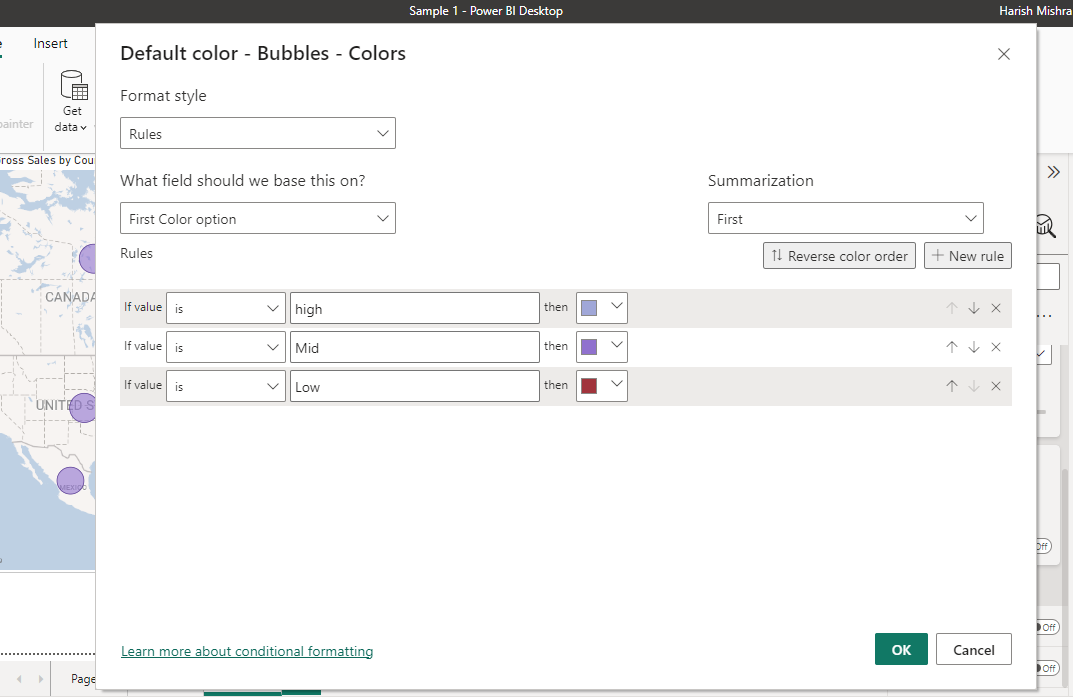1073x697 pixels.
Task: Edit the Low value input field
Action: (415, 386)
